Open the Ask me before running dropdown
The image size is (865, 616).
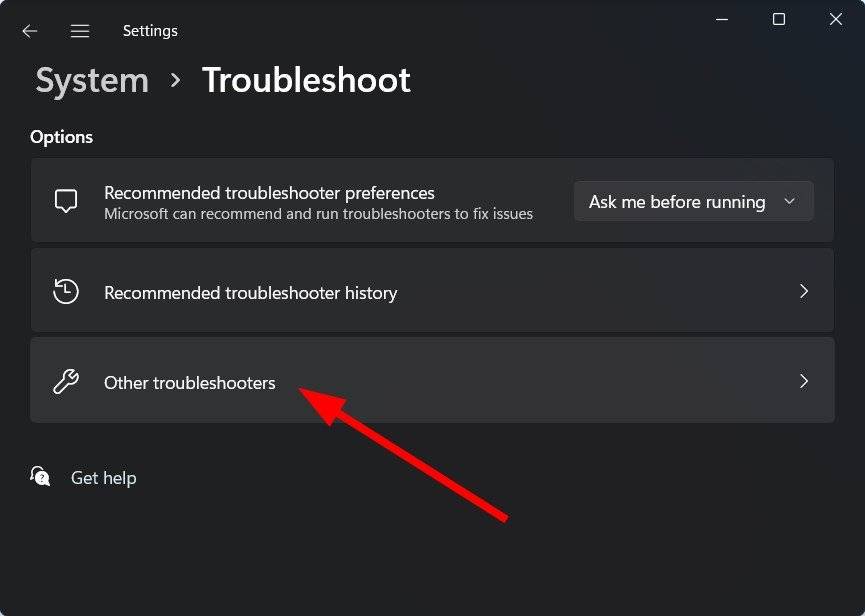693,201
